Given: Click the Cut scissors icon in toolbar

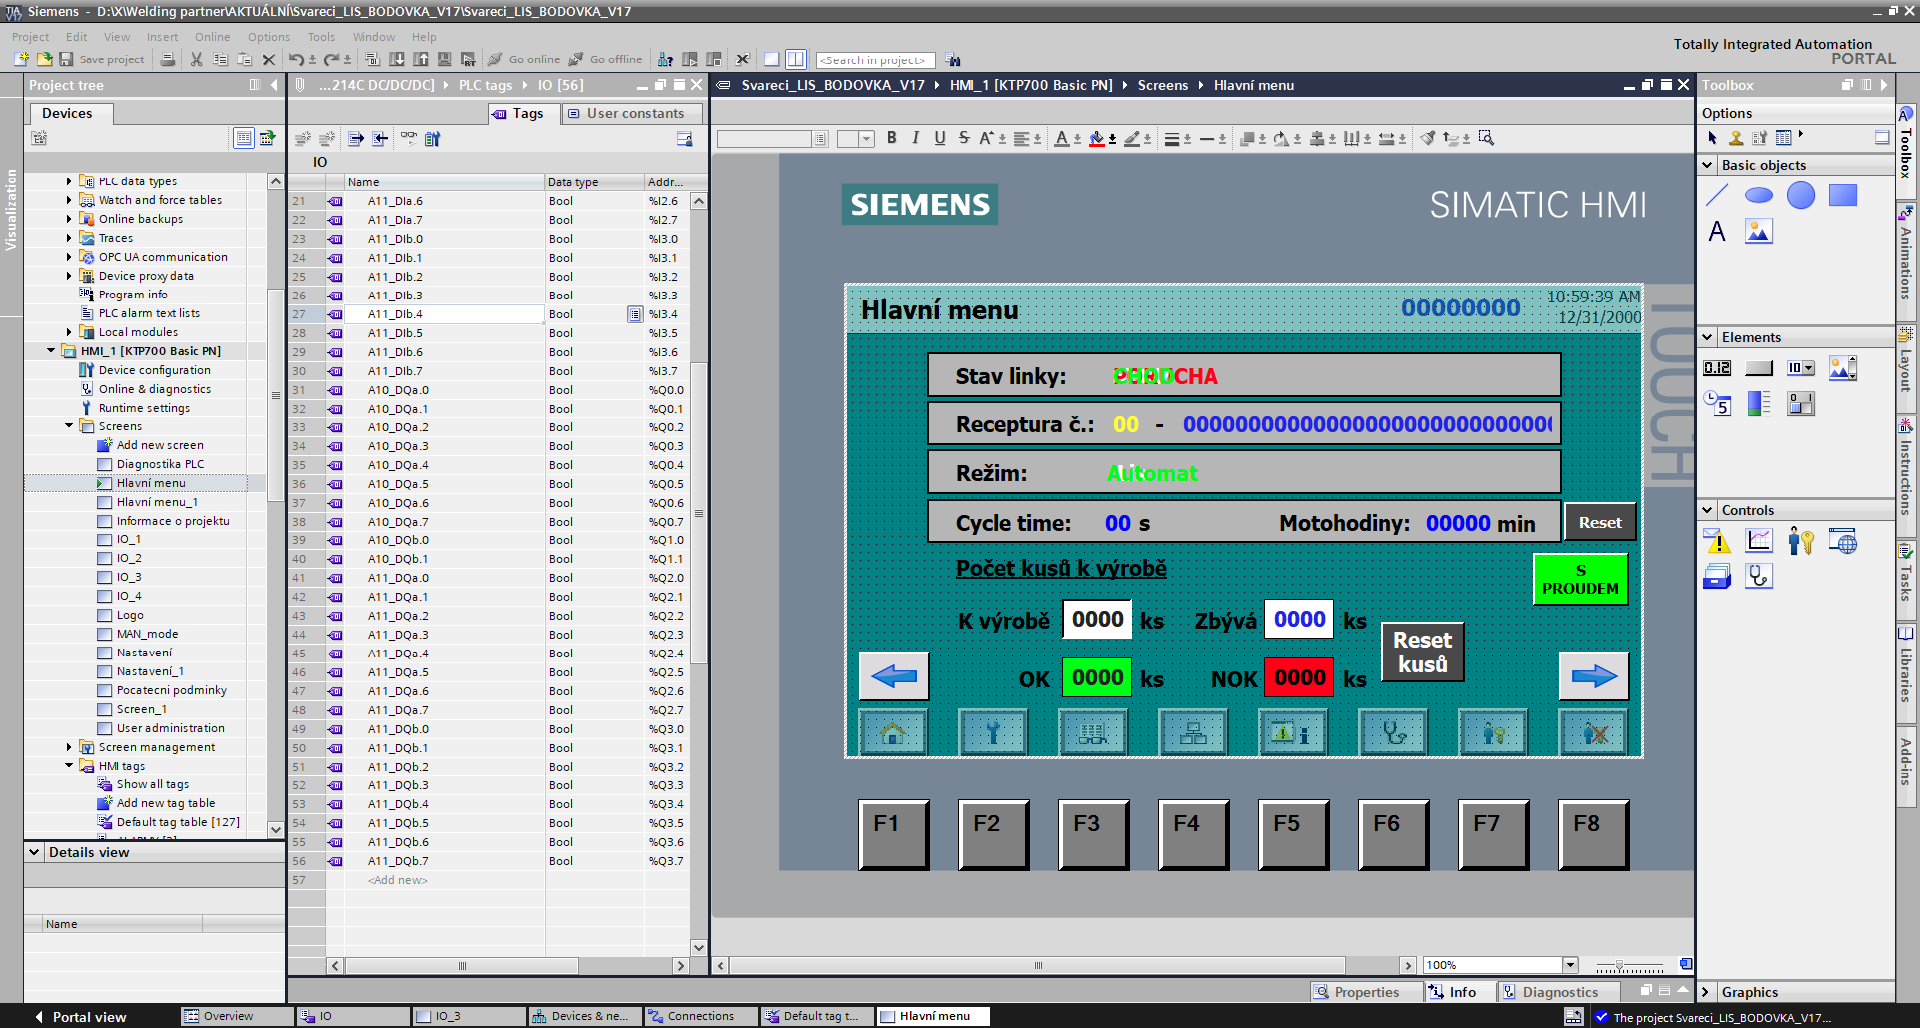Looking at the screenshot, I should click(196, 59).
